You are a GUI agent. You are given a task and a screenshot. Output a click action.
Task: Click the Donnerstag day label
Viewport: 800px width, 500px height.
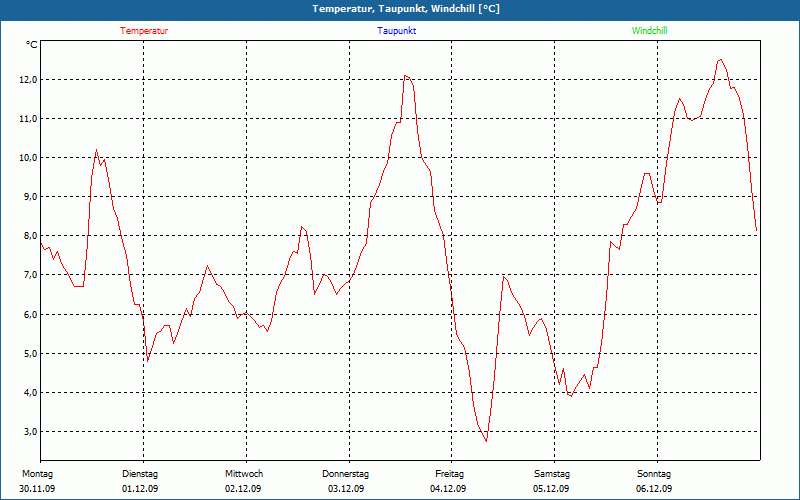[345, 474]
